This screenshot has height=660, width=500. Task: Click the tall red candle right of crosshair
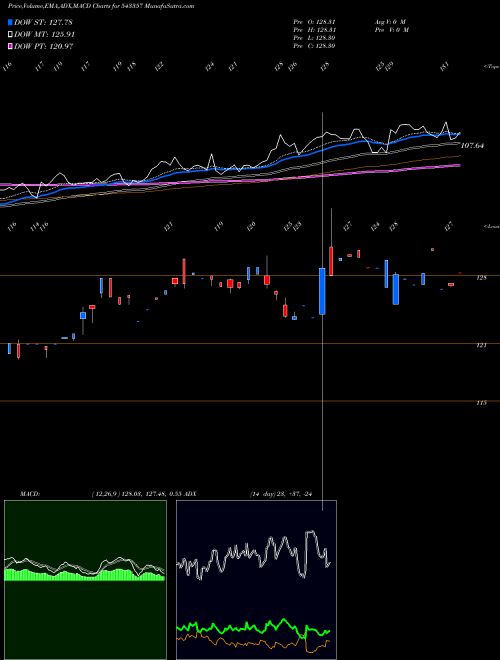[331, 261]
